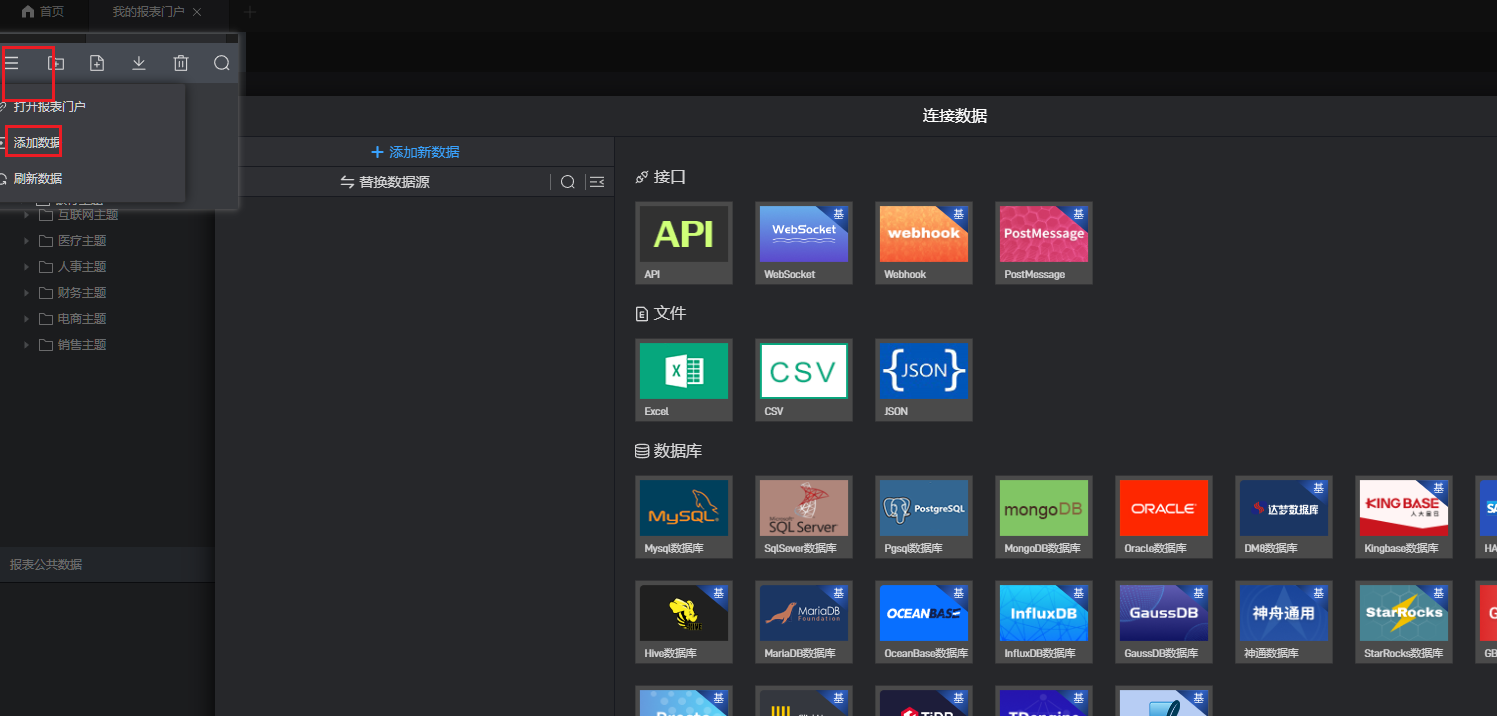The height and width of the screenshot is (716, 1497).
Task: Close the 我的报表门户 tab
Action: pyautogui.click(x=197, y=12)
